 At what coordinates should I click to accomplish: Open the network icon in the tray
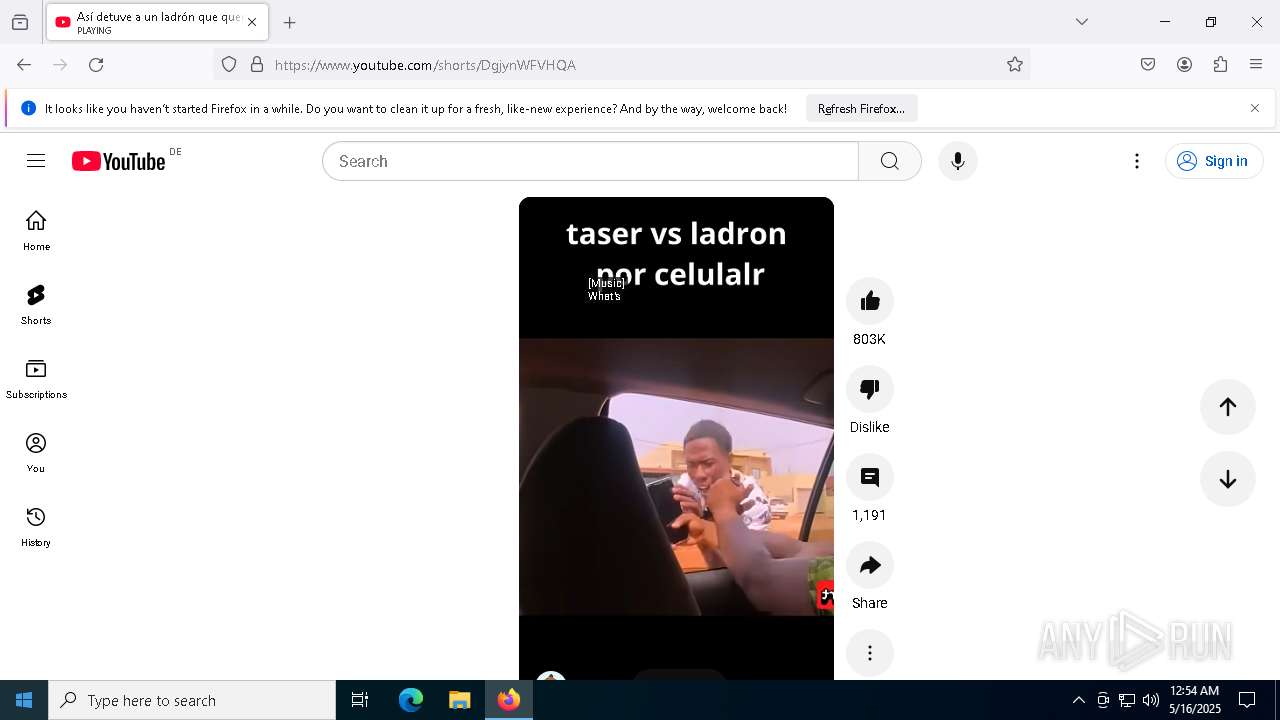click(x=1127, y=700)
